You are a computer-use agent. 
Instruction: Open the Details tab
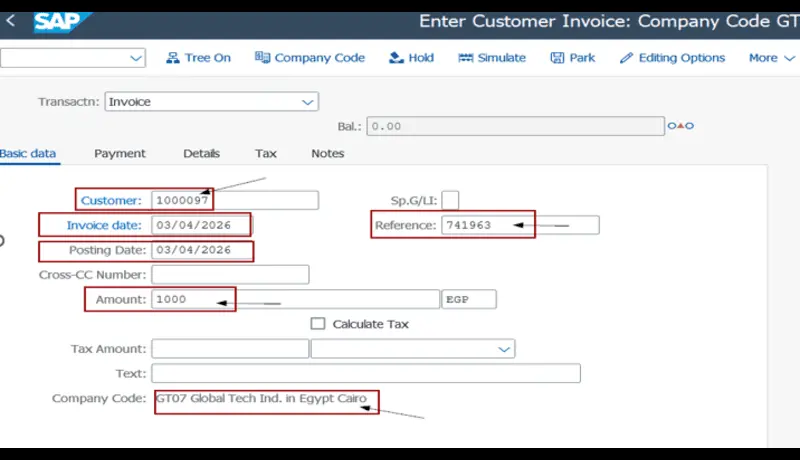click(x=202, y=154)
